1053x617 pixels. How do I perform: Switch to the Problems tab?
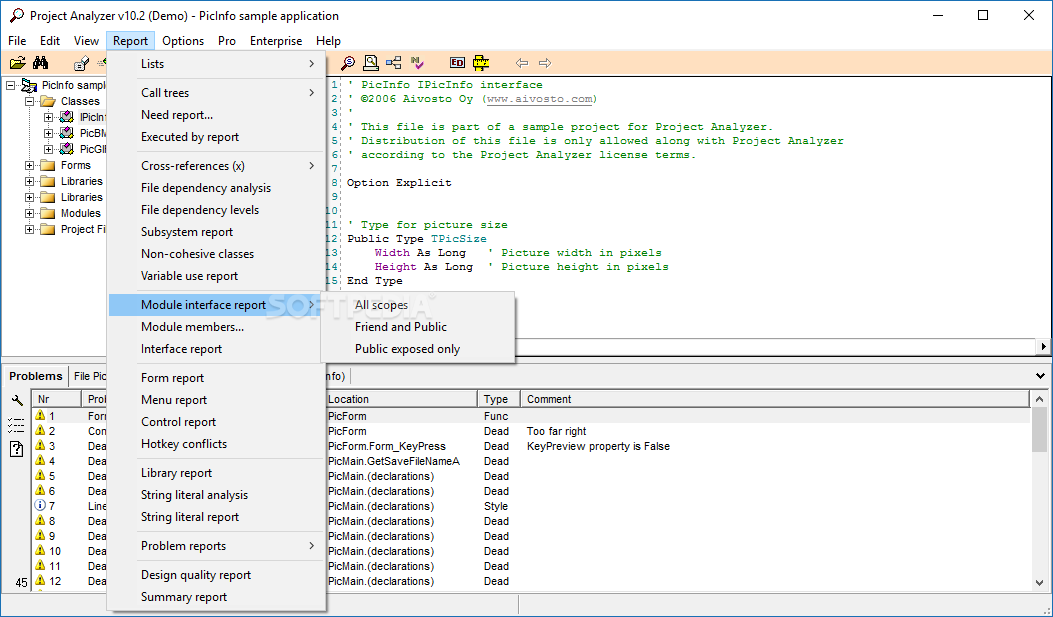[36, 376]
